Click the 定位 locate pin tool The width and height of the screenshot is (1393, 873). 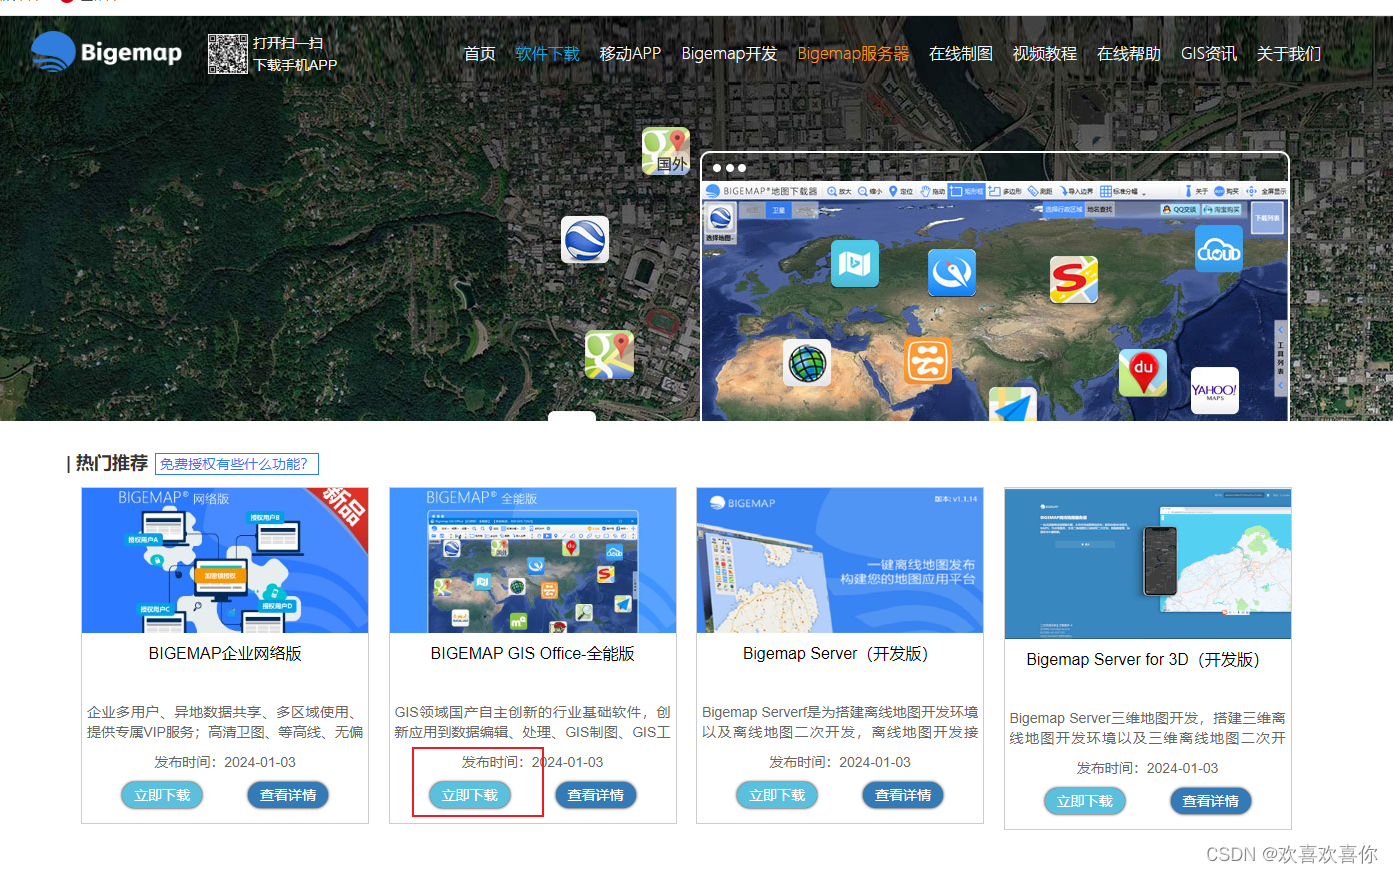[901, 191]
